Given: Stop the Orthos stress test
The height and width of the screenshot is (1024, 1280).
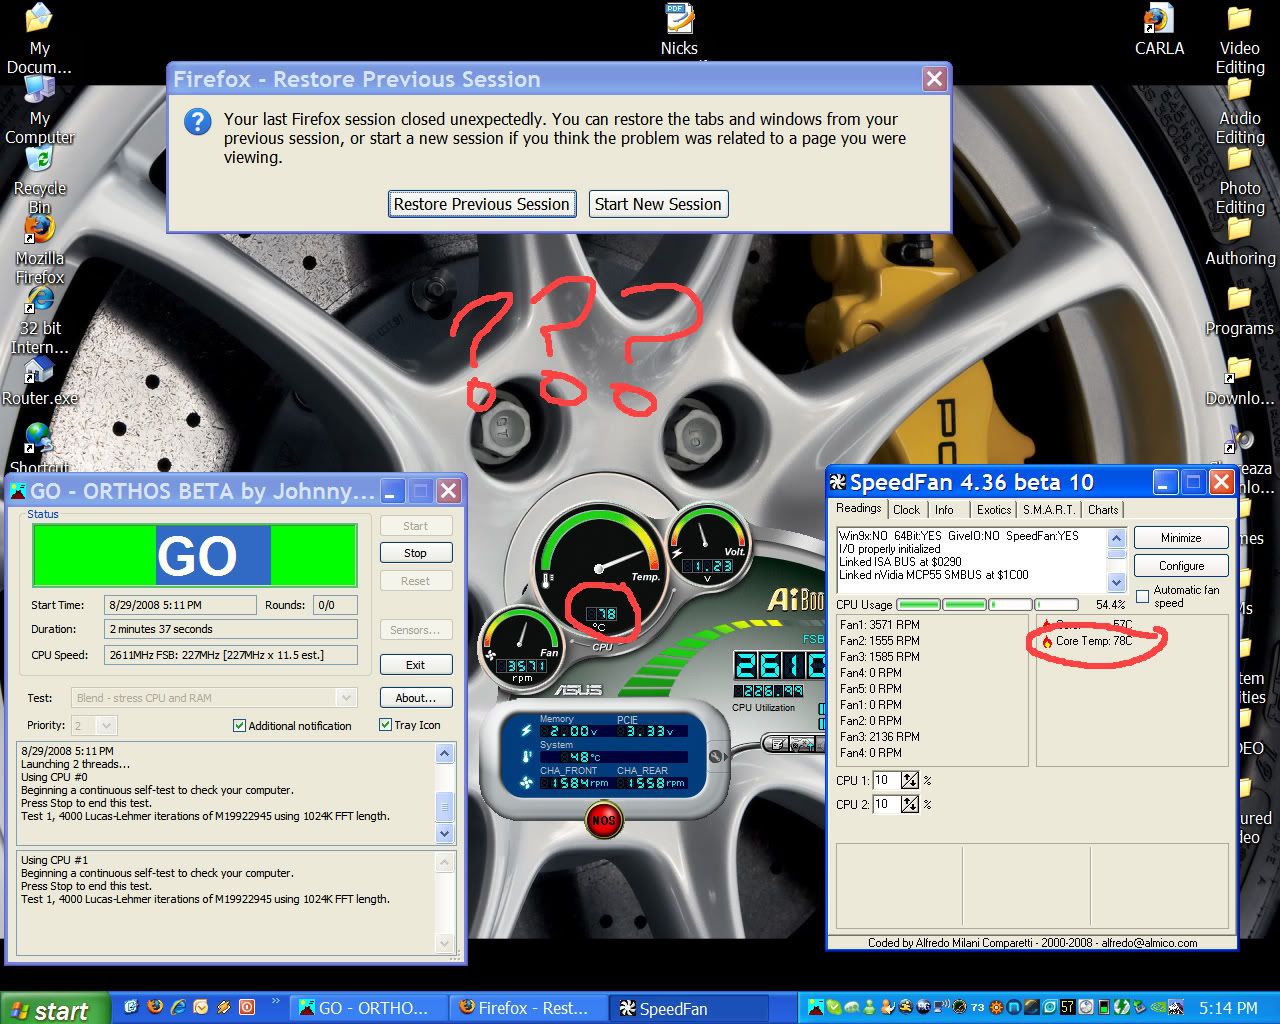Looking at the screenshot, I should point(415,553).
